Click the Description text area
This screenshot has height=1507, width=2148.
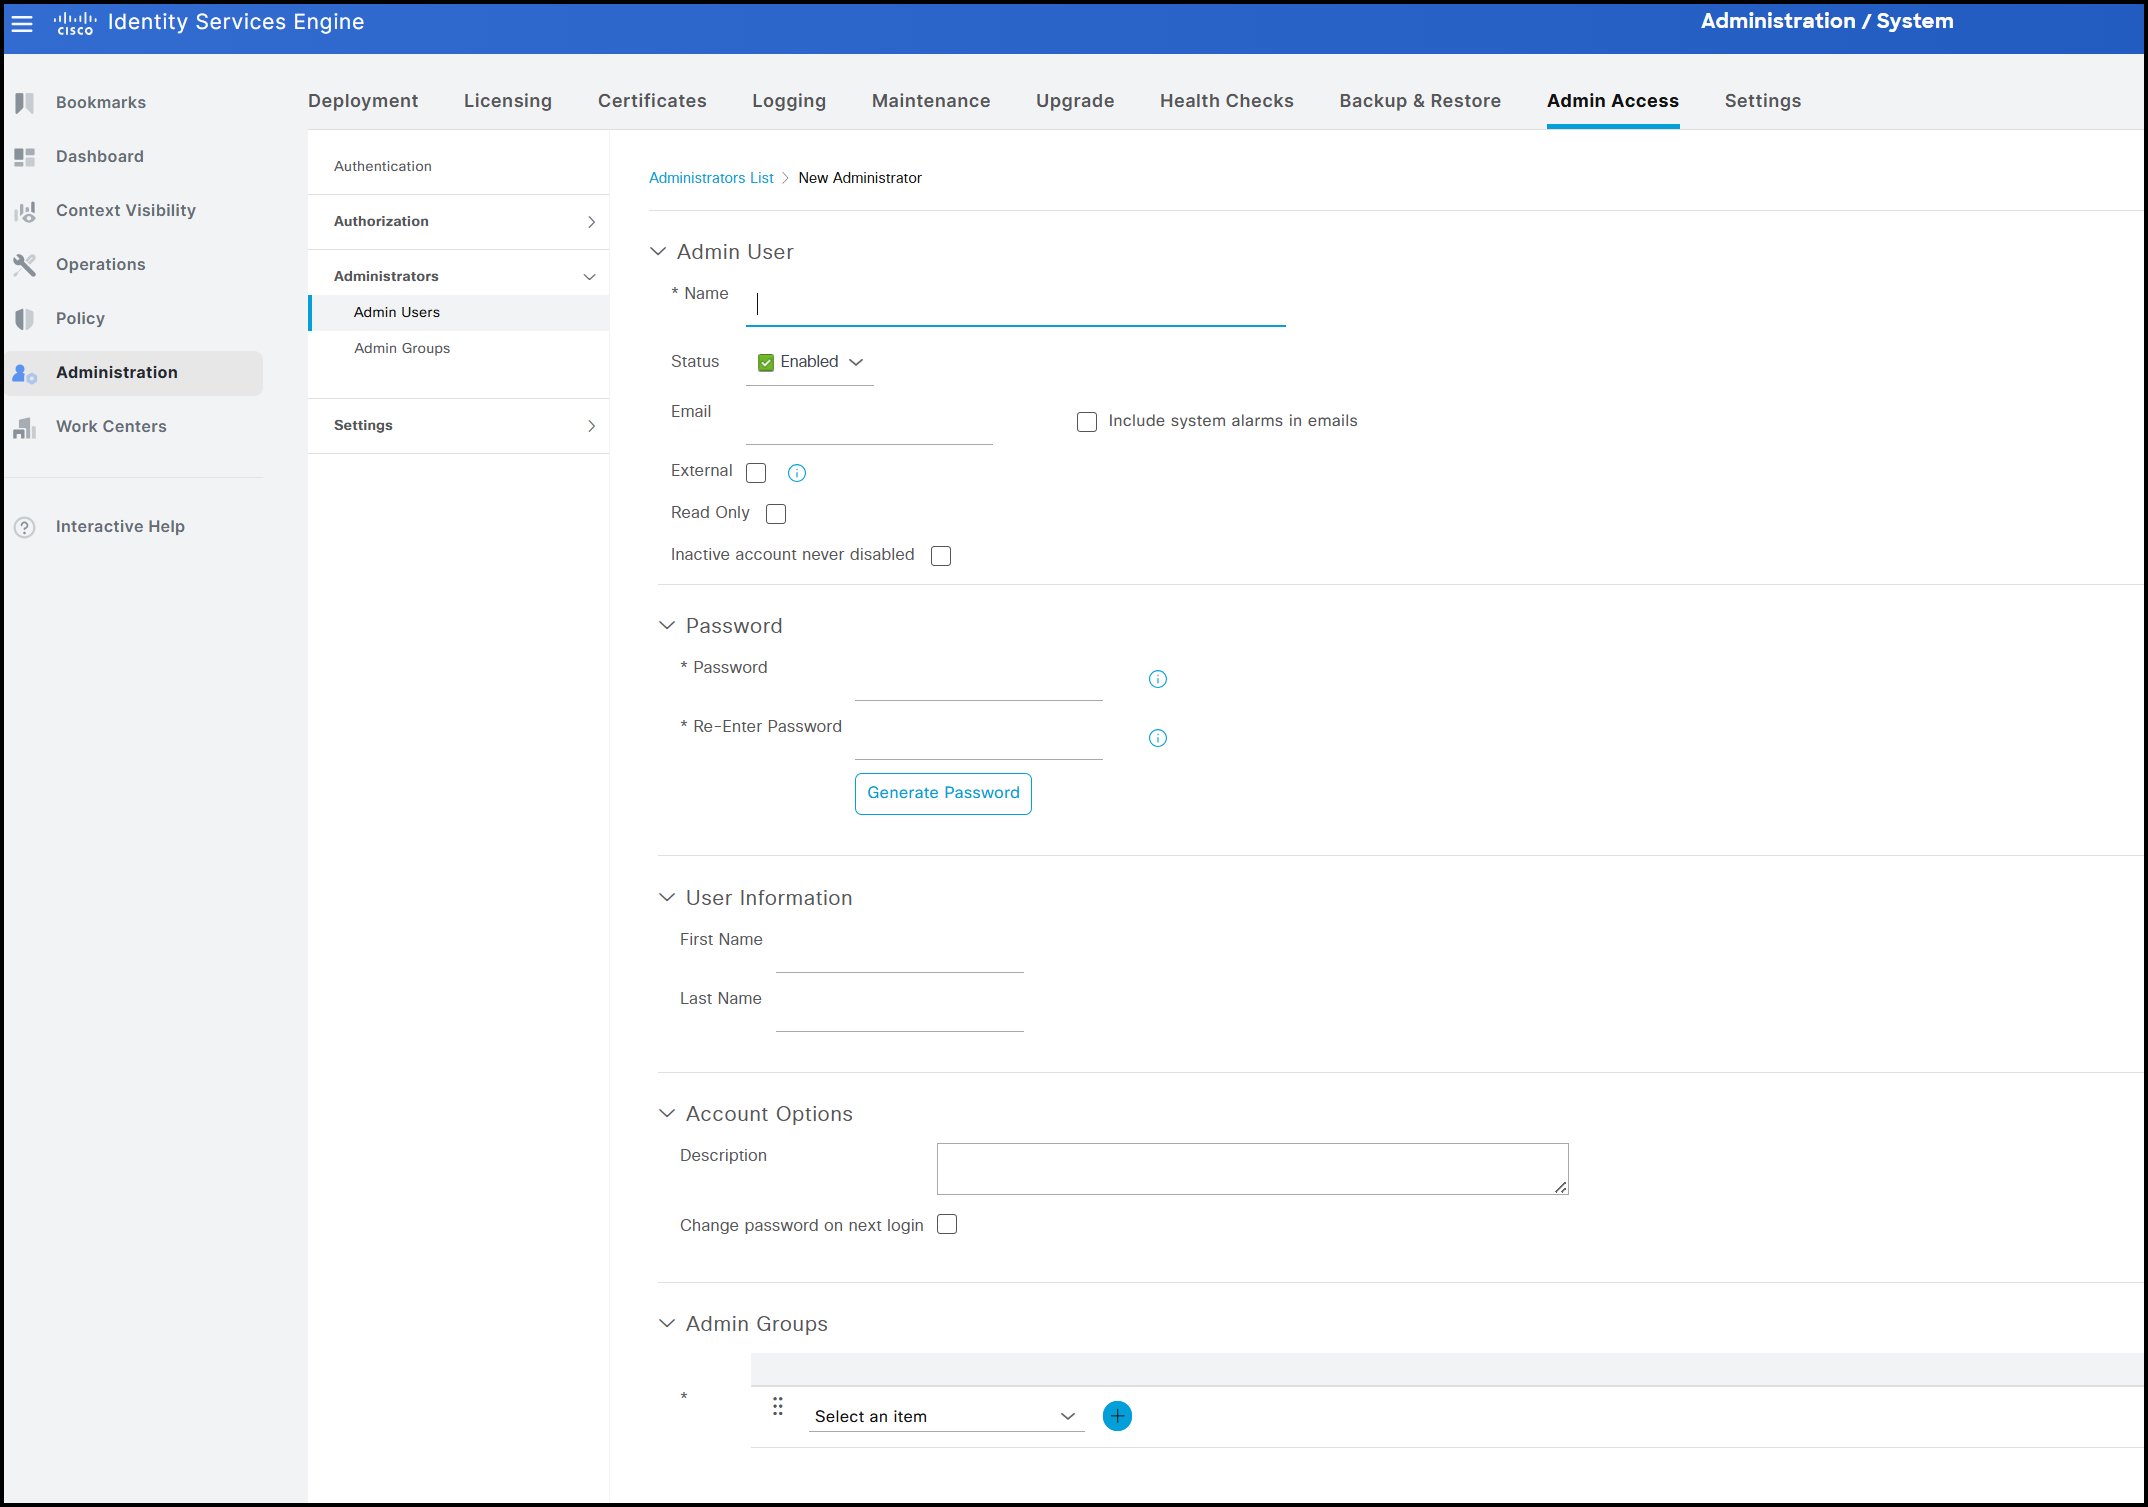point(1252,1168)
